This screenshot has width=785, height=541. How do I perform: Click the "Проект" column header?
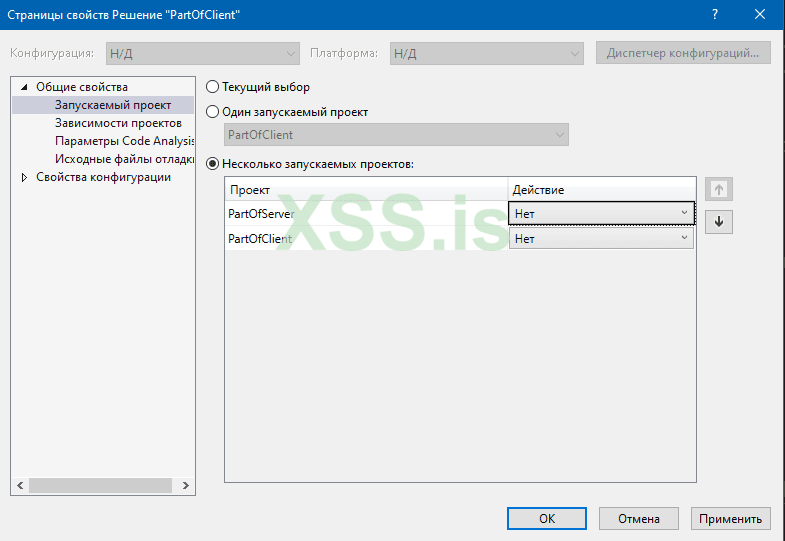366,190
